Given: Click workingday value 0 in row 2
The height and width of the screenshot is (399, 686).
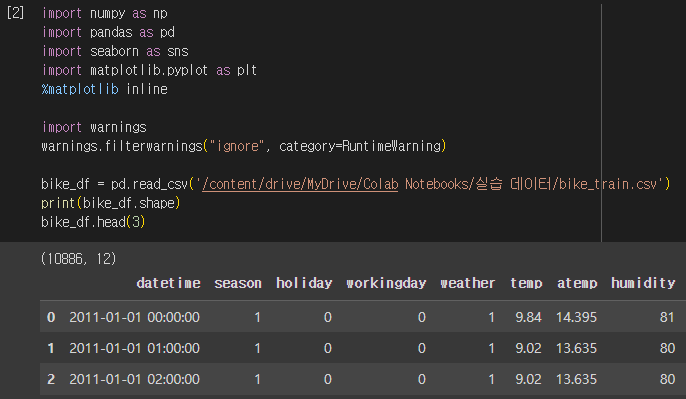Looking at the screenshot, I should 422,379.
